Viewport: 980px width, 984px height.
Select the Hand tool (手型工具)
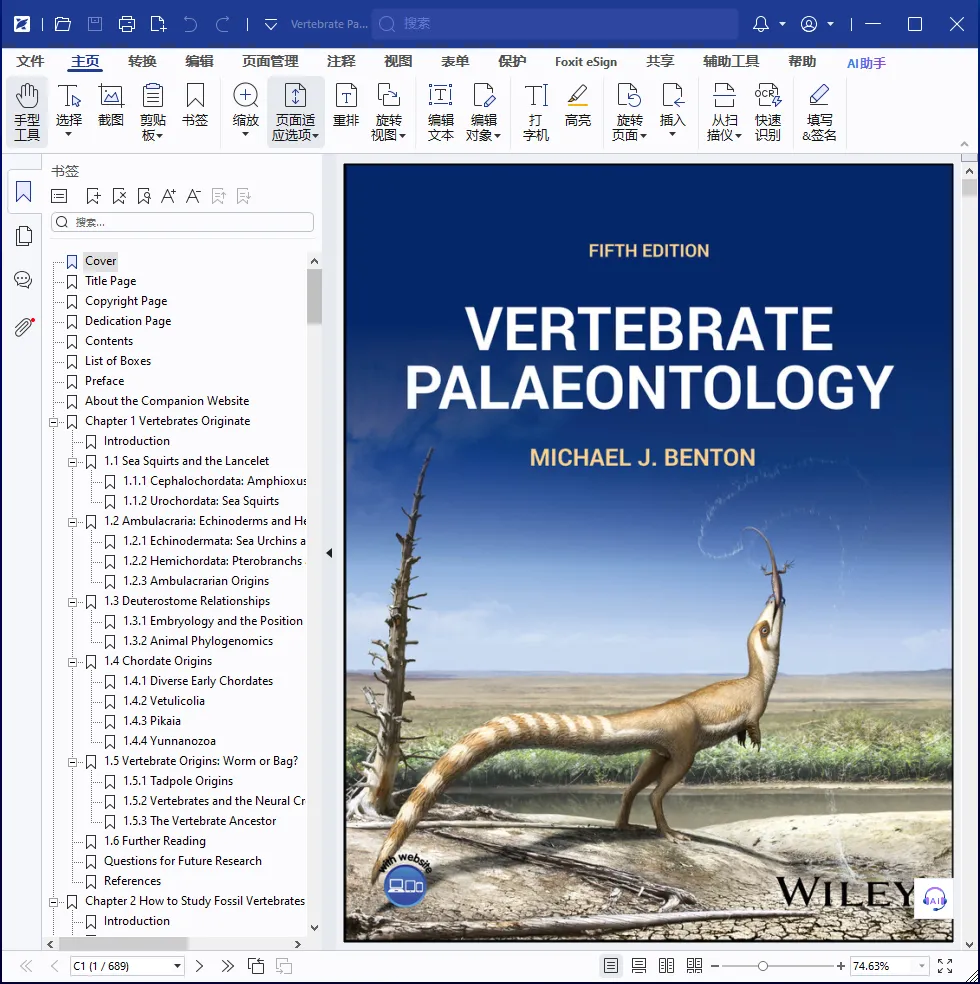tap(27, 112)
